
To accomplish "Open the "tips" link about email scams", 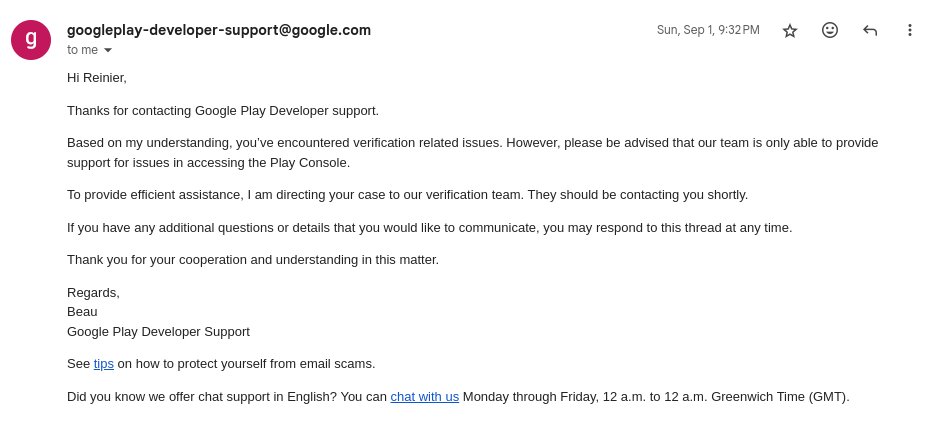I will click(x=104, y=364).
